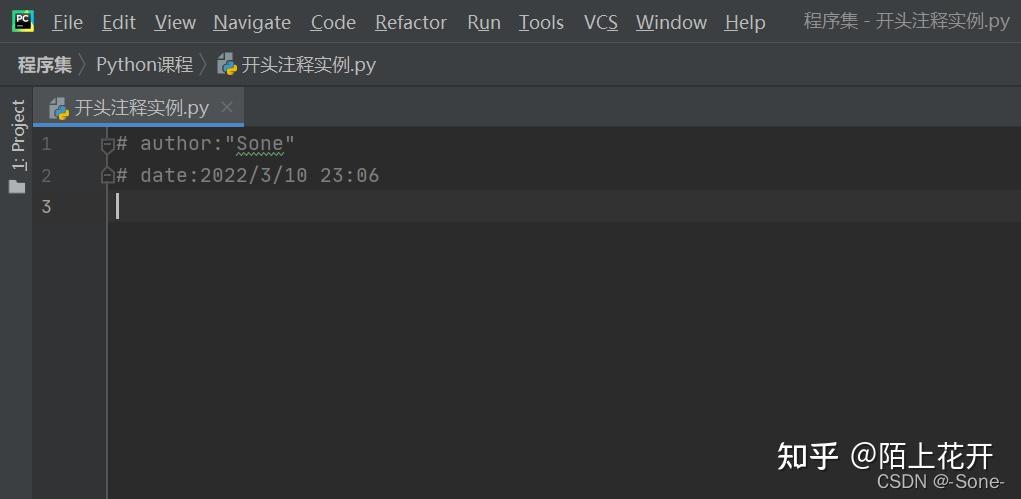Collapse comment block at line 1
Image resolution: width=1021 pixels, height=499 pixels.
(108, 145)
